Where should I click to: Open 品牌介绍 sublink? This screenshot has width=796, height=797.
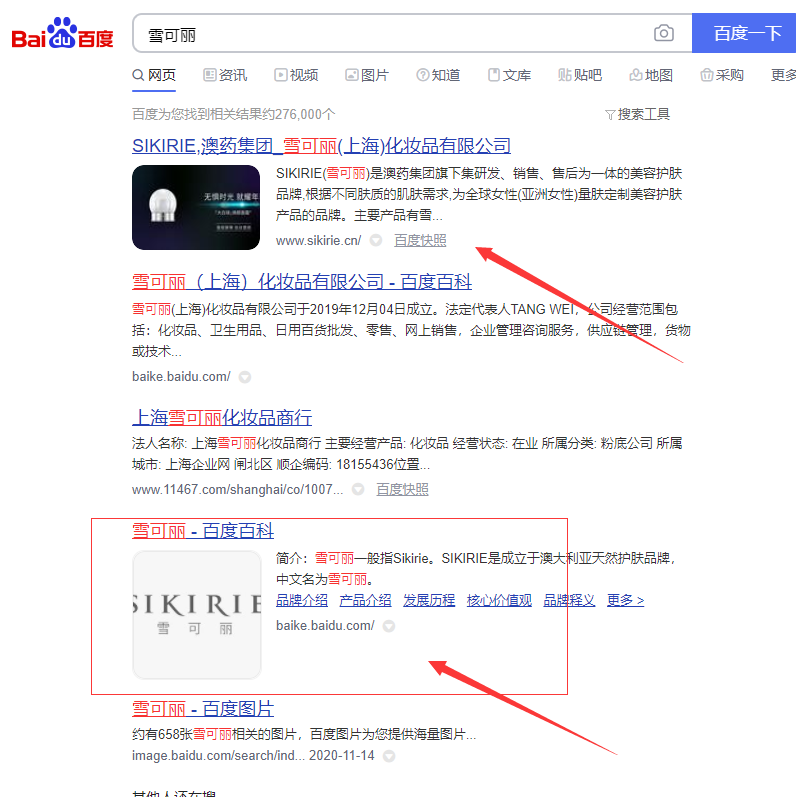point(302,600)
